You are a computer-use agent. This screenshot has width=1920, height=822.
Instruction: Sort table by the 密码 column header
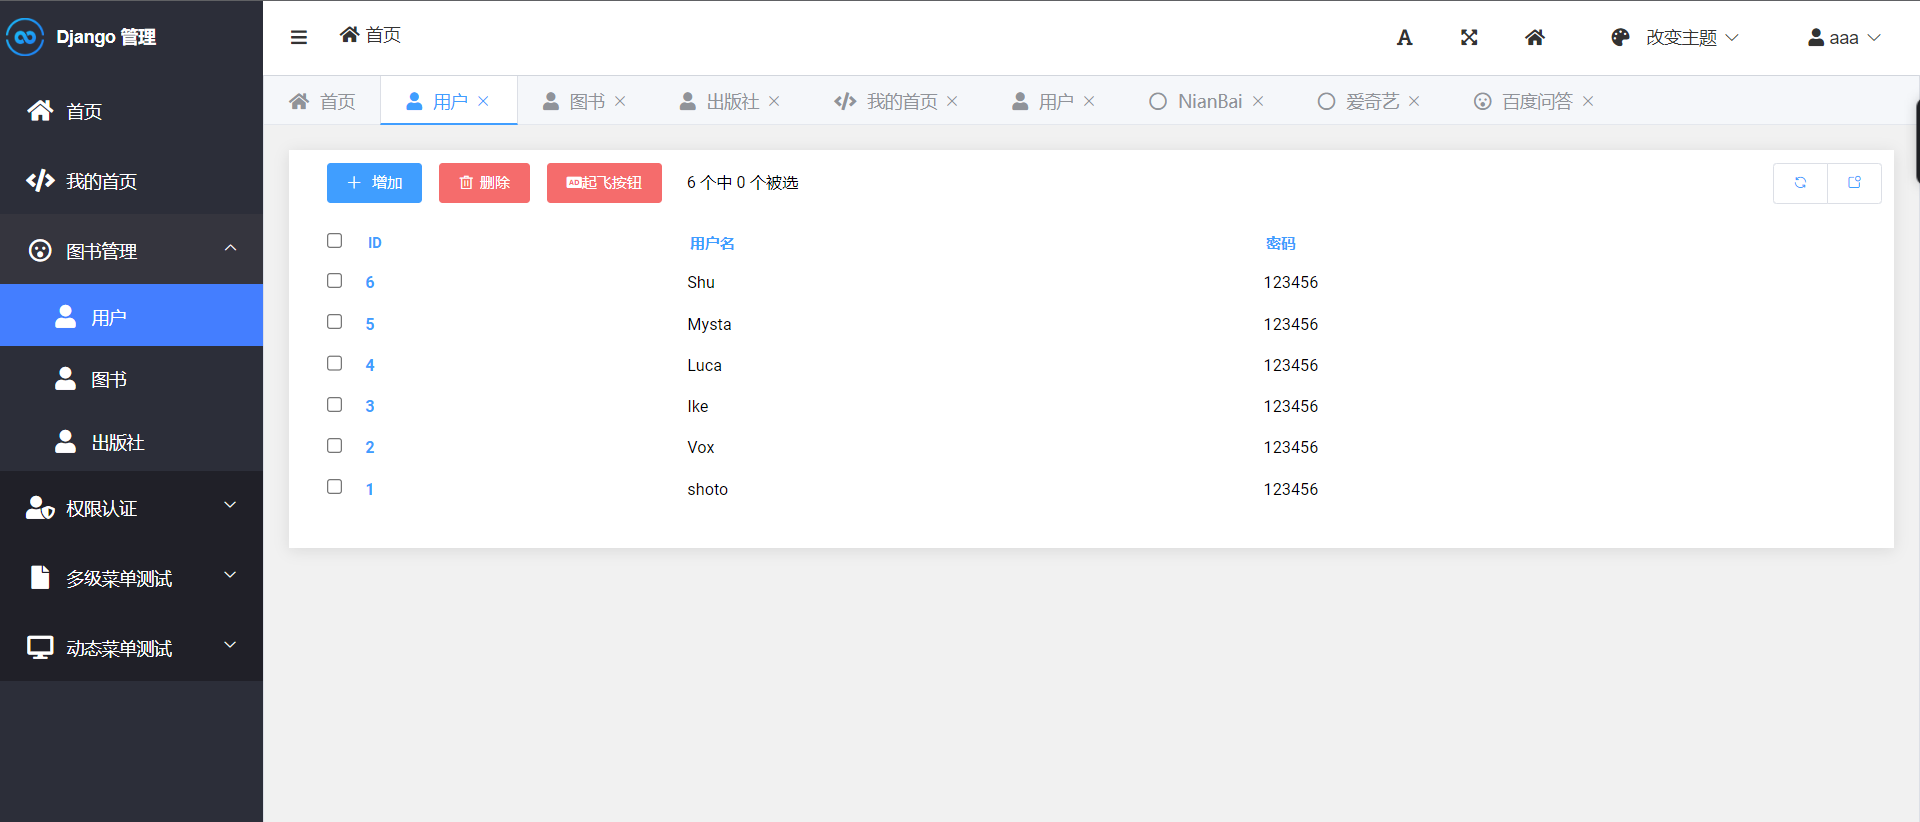1280,243
